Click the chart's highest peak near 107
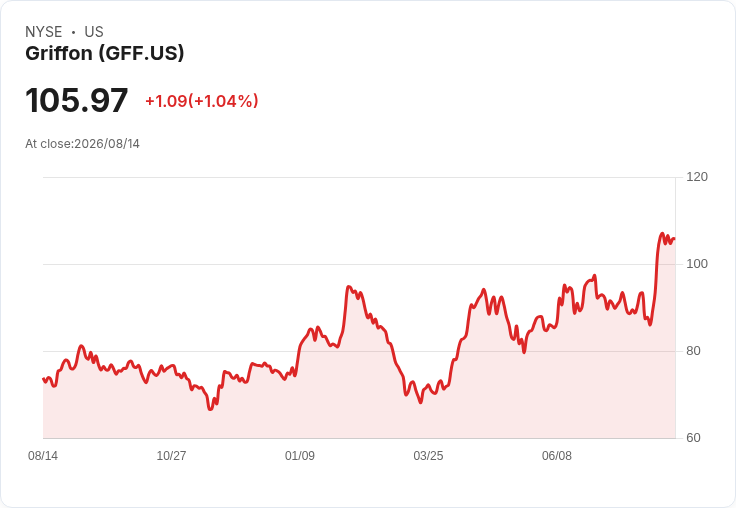The height and width of the screenshot is (508, 736). [662, 233]
